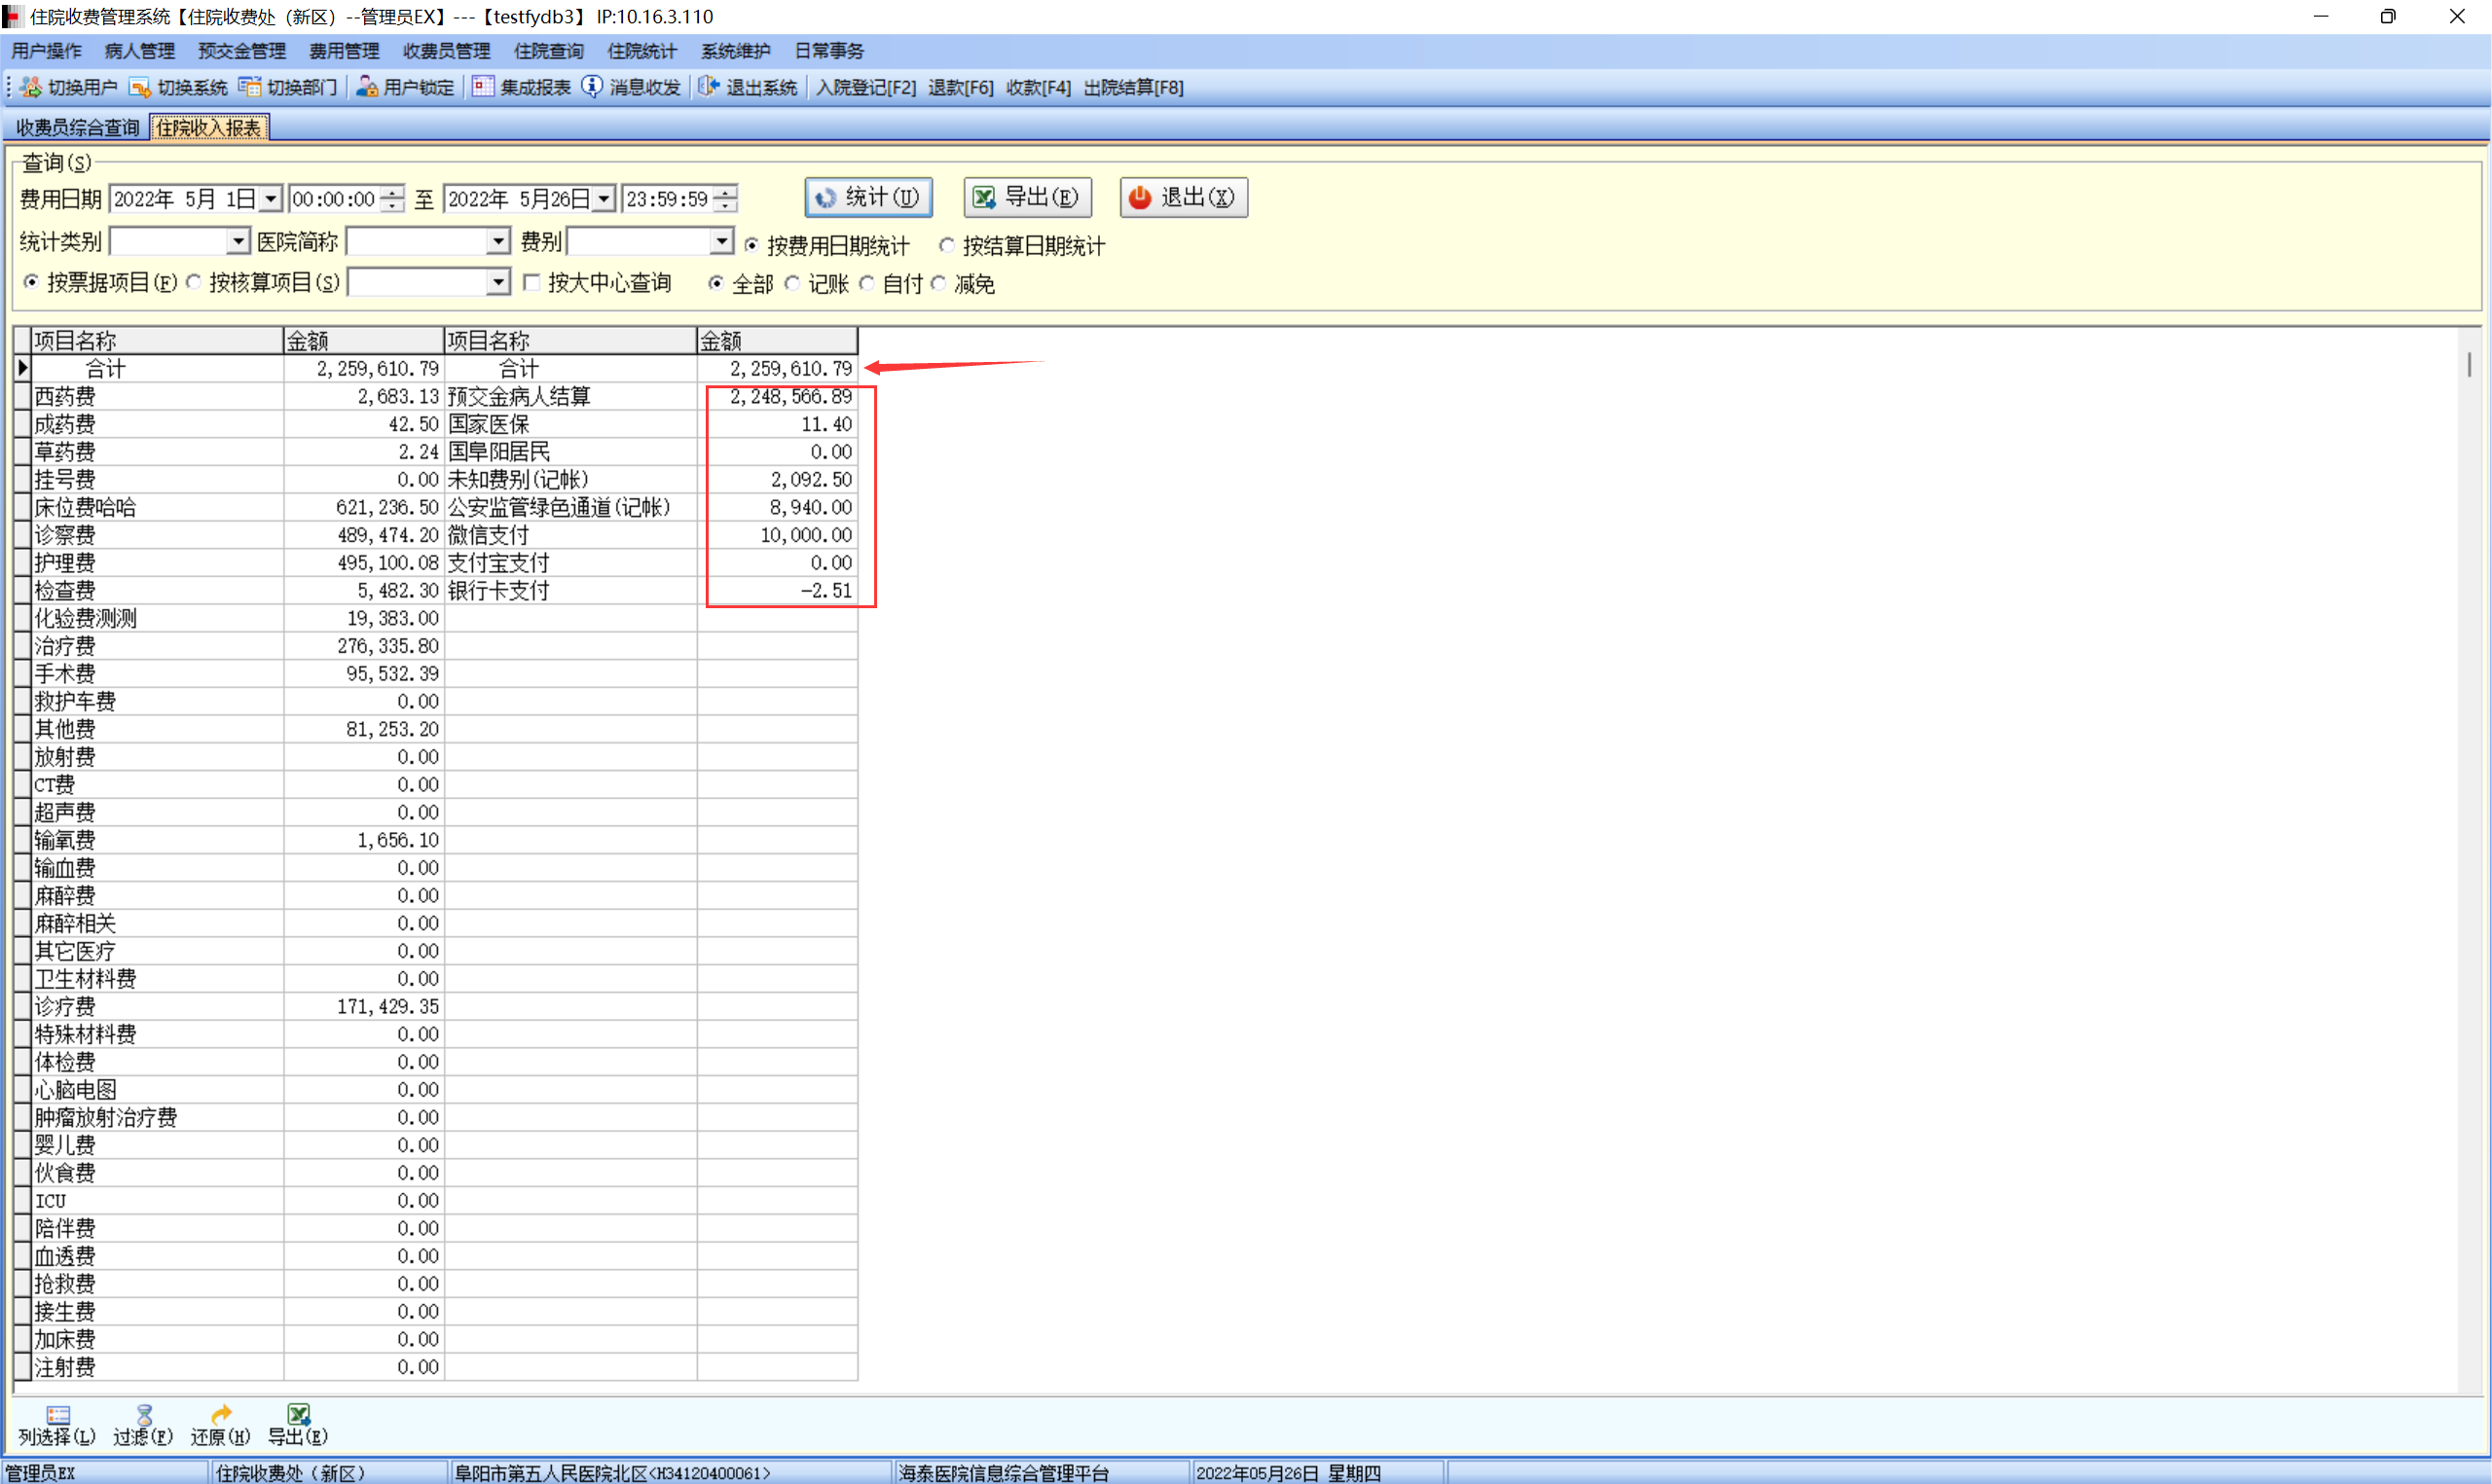Click the 过滤 filter icon at bottom
Image resolution: width=2492 pixels, height=1484 pixels.
[144, 1414]
